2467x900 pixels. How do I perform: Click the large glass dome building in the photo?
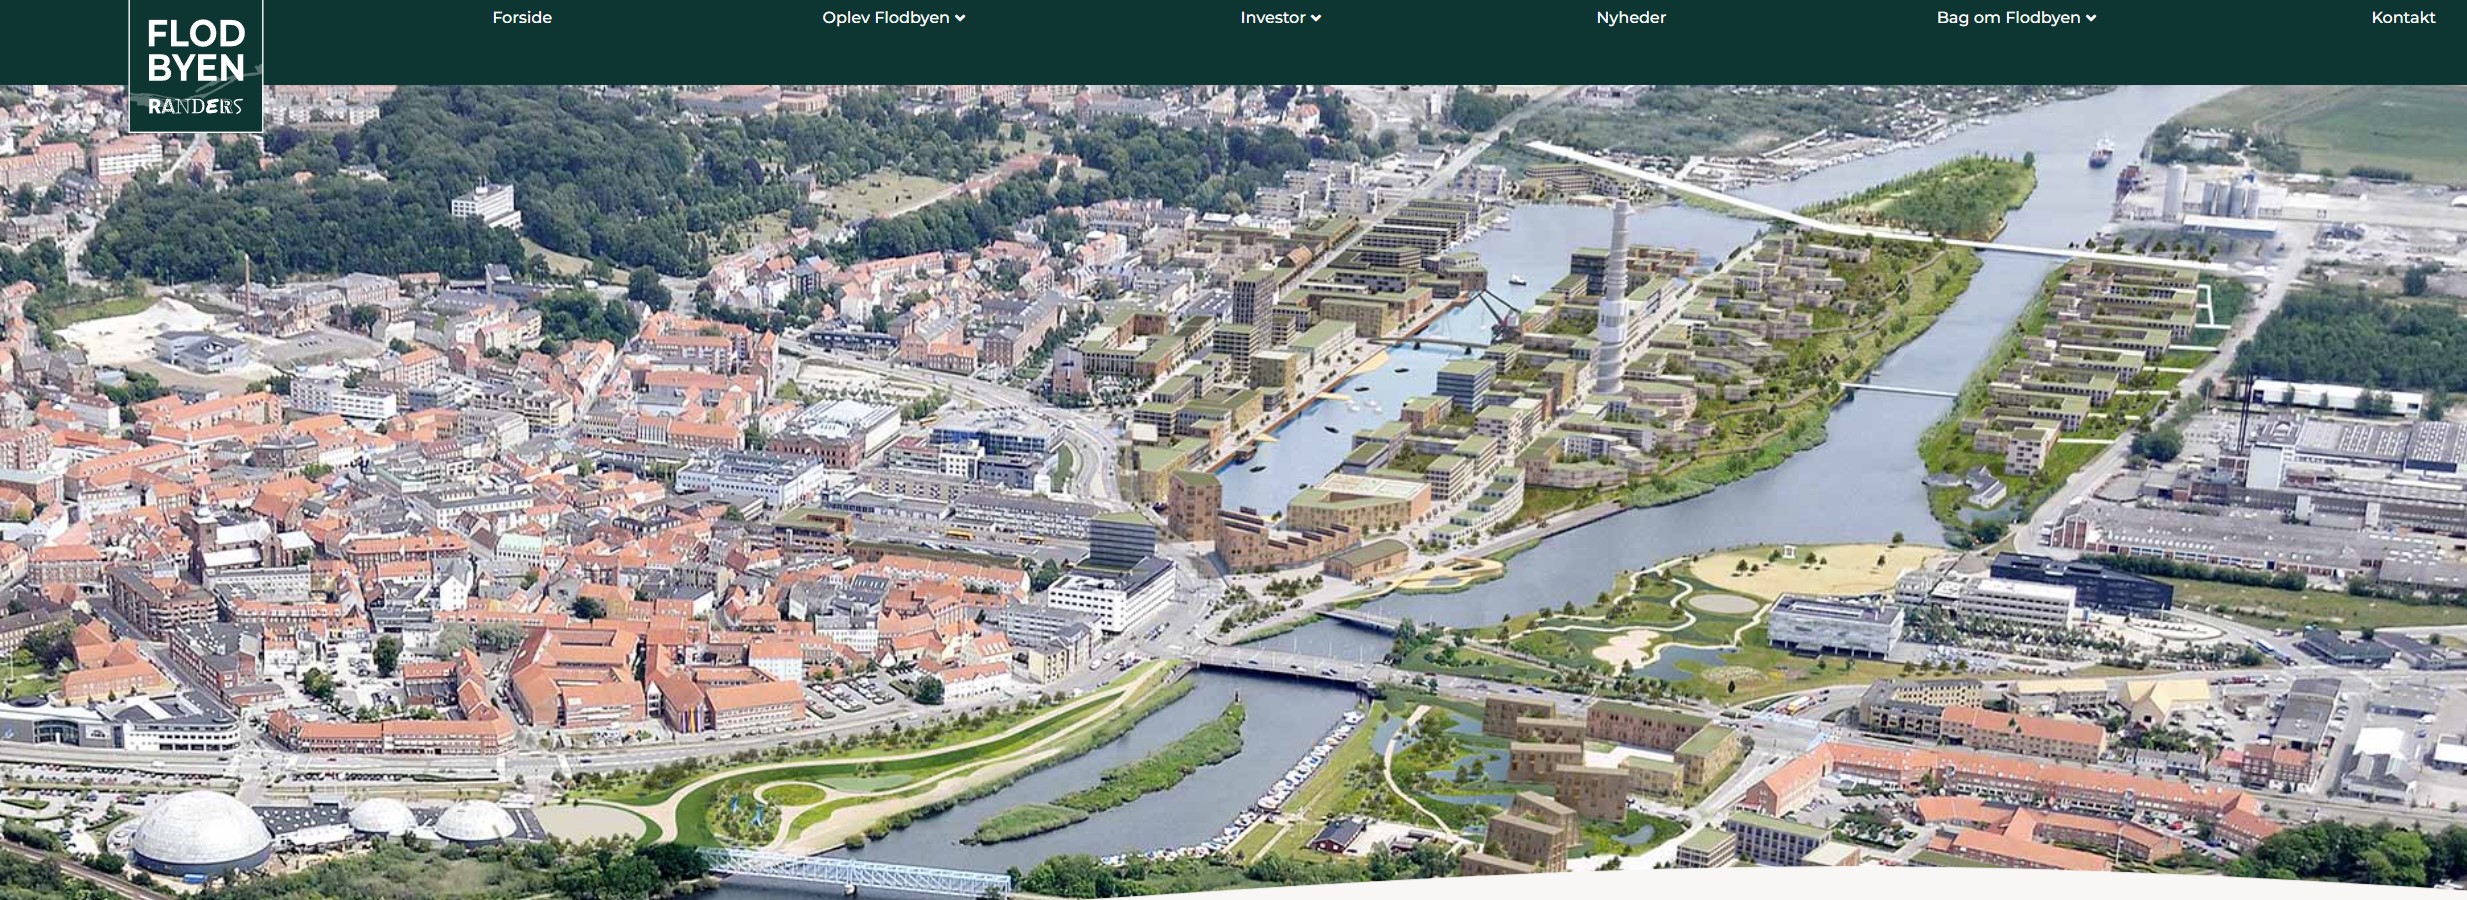[x=201, y=830]
